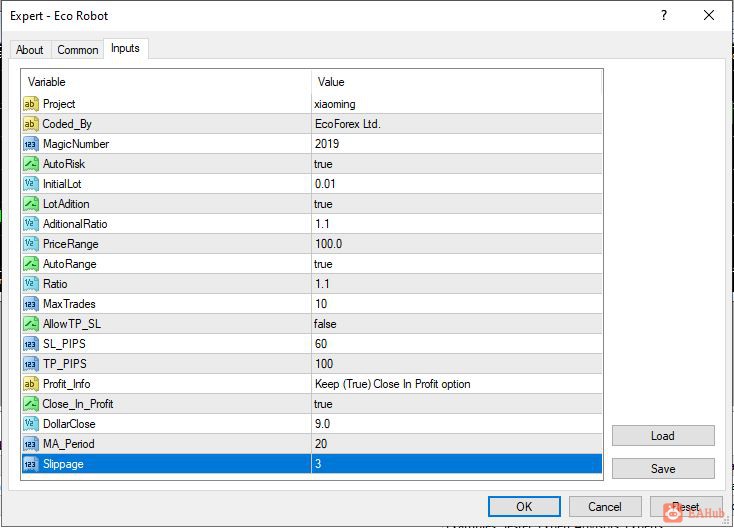
Task: Select the PriceRange variable name
Action: click(x=71, y=244)
